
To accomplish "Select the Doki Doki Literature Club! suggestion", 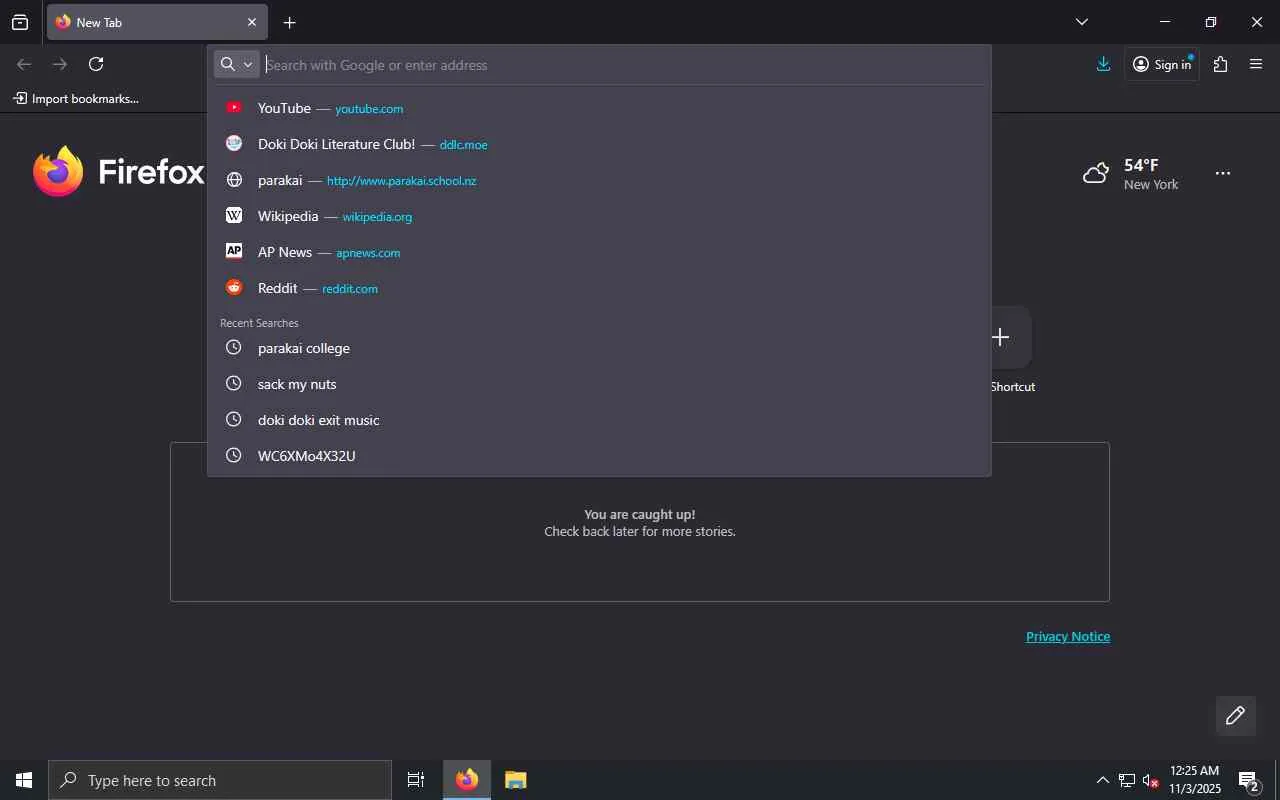I will pos(599,144).
